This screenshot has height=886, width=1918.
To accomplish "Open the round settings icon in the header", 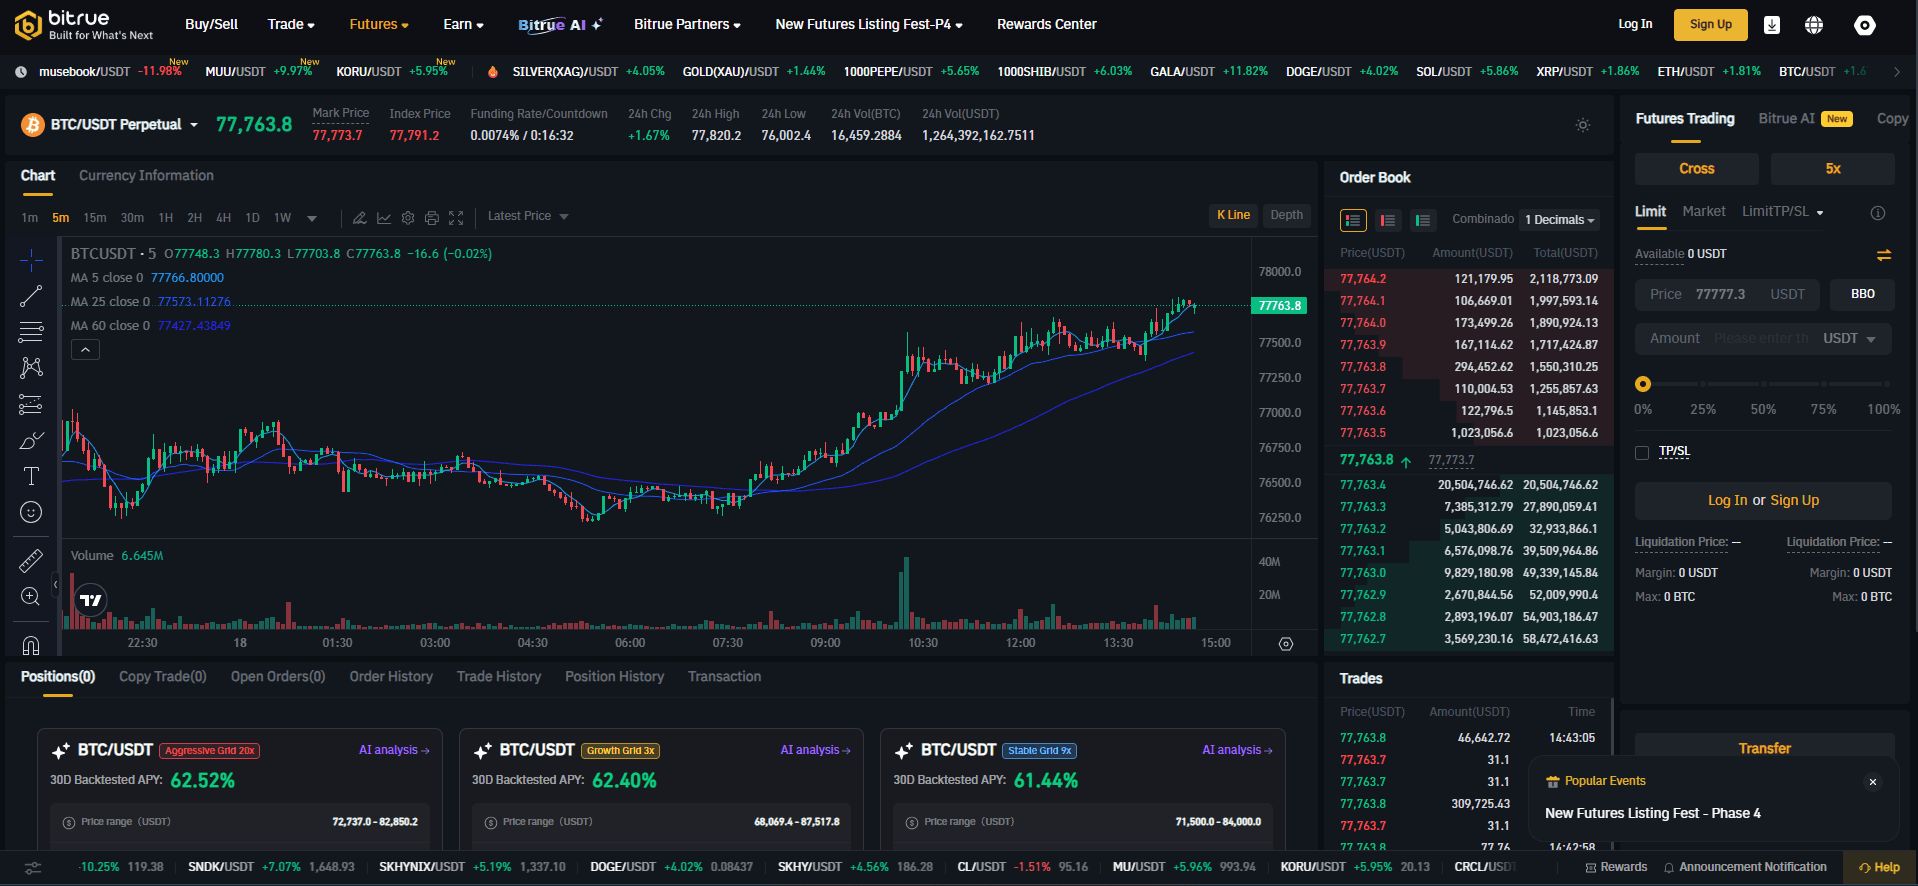I will pos(1865,25).
